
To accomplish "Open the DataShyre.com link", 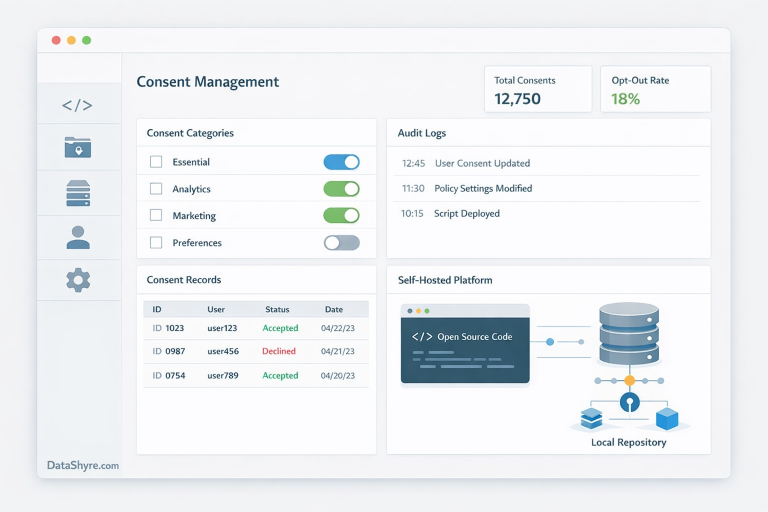I will [x=83, y=465].
